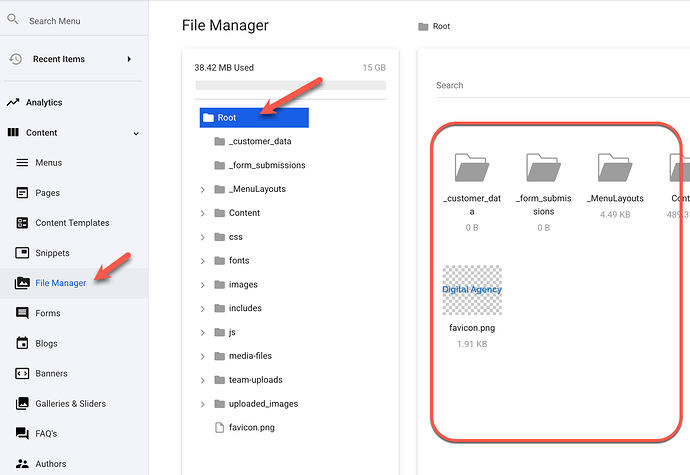Screen dimensions: 690x475
Task: Expand the uploaded_images folder chevron
Action: (202, 404)
